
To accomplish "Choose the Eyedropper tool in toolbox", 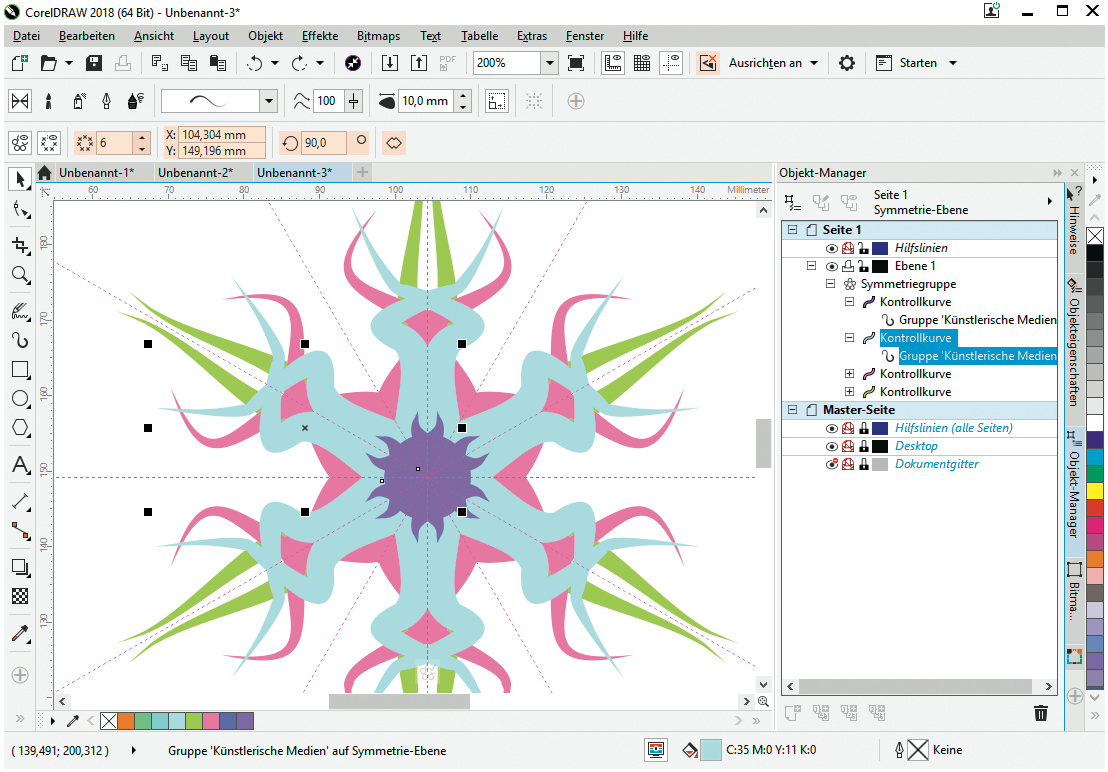I will [19, 634].
